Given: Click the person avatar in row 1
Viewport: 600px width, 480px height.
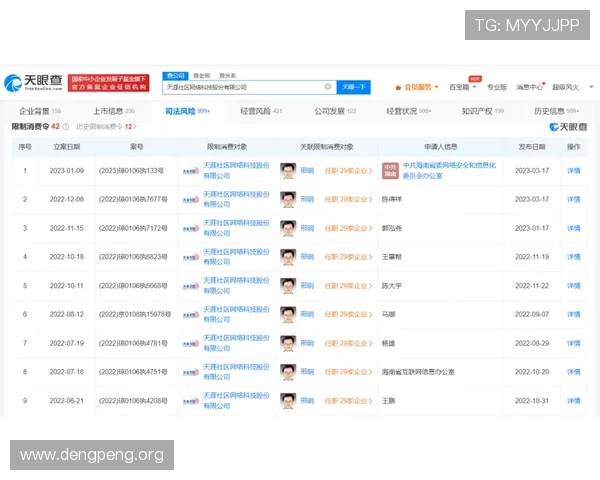Looking at the screenshot, I should coord(288,171).
